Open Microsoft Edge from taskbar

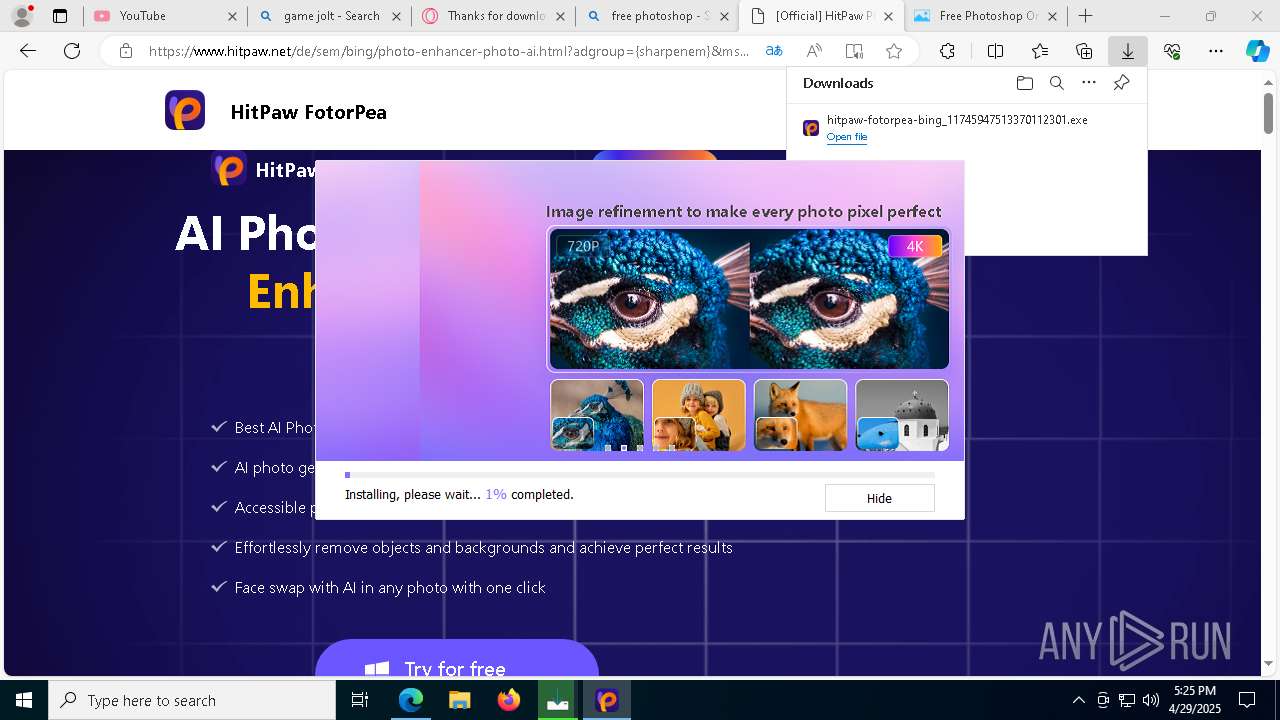tap(411, 700)
